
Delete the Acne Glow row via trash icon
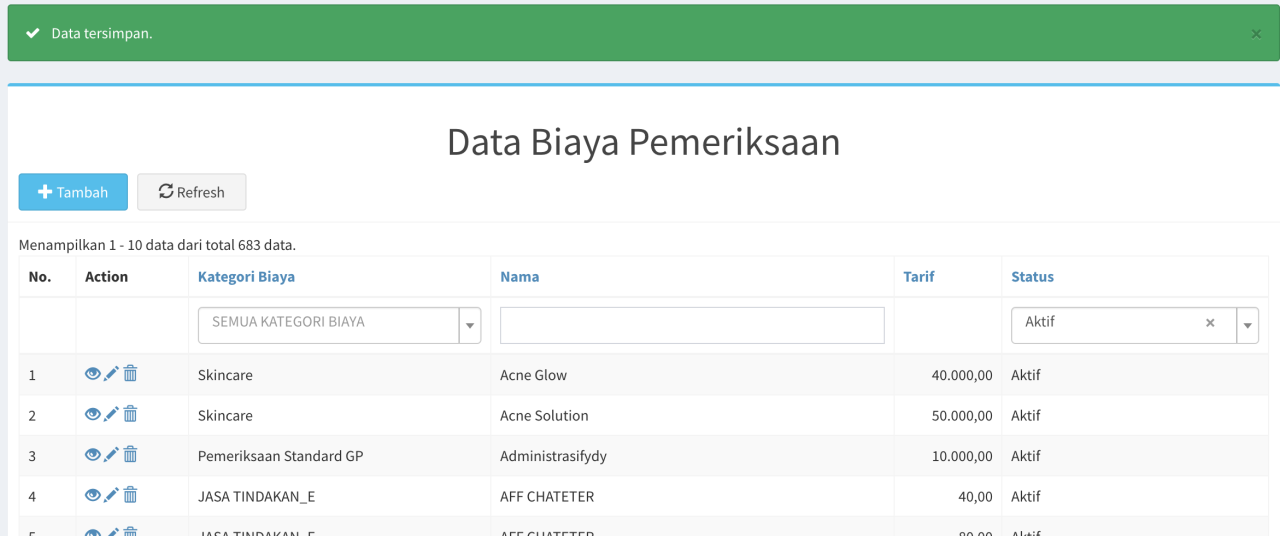click(x=130, y=374)
